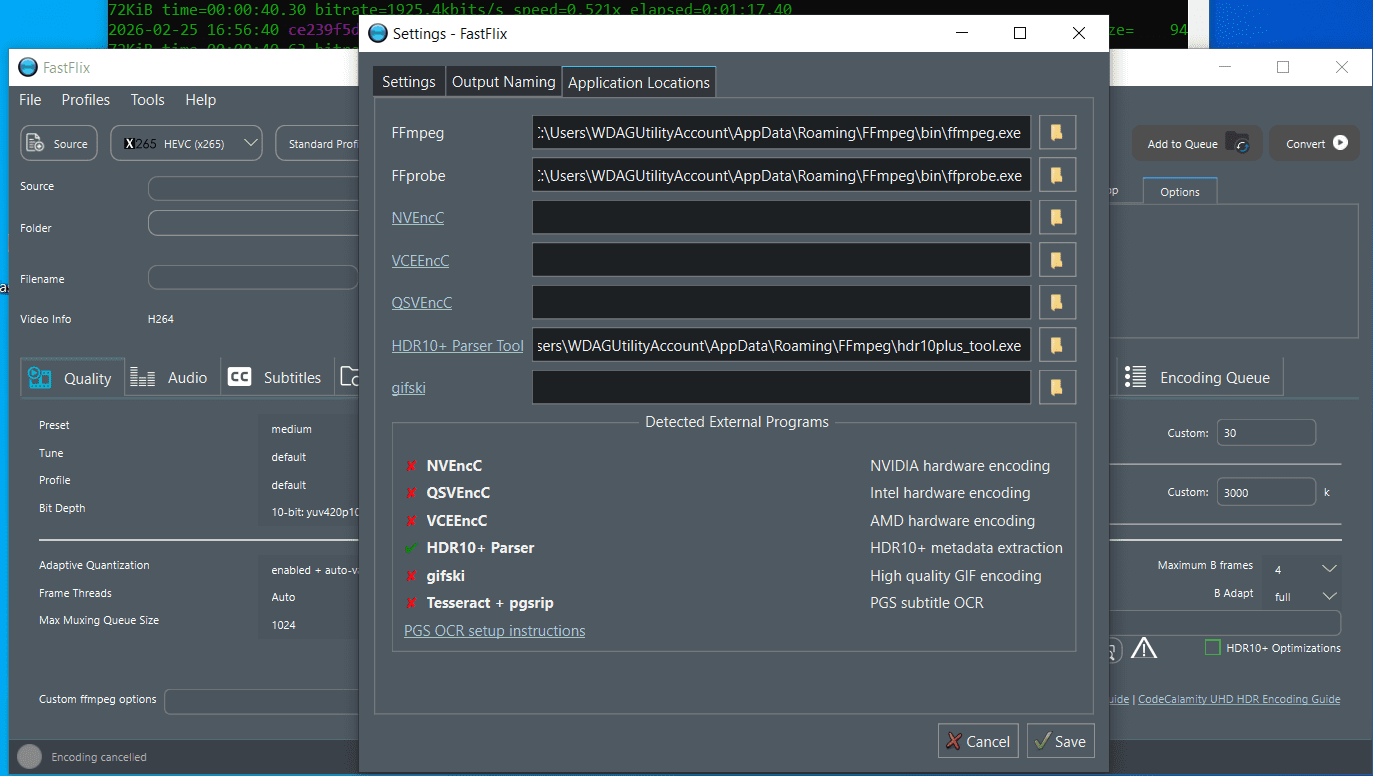Click the Source file icon in the main window
The width and height of the screenshot is (1373, 776).
click(x=36, y=143)
